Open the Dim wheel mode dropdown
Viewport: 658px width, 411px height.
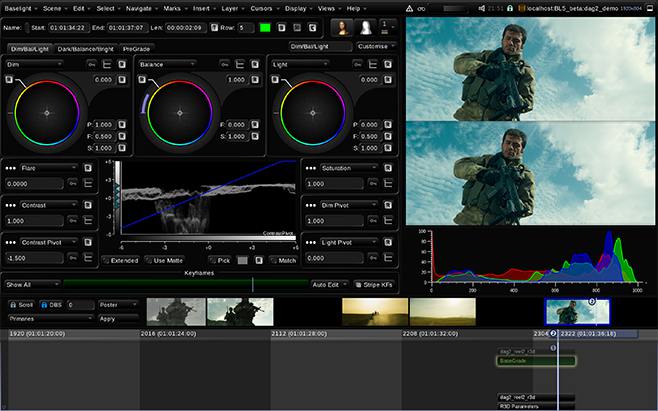pos(34,64)
